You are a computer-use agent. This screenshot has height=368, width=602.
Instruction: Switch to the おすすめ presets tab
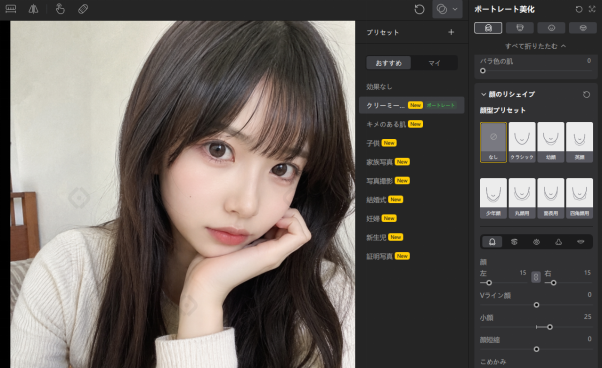[389, 63]
